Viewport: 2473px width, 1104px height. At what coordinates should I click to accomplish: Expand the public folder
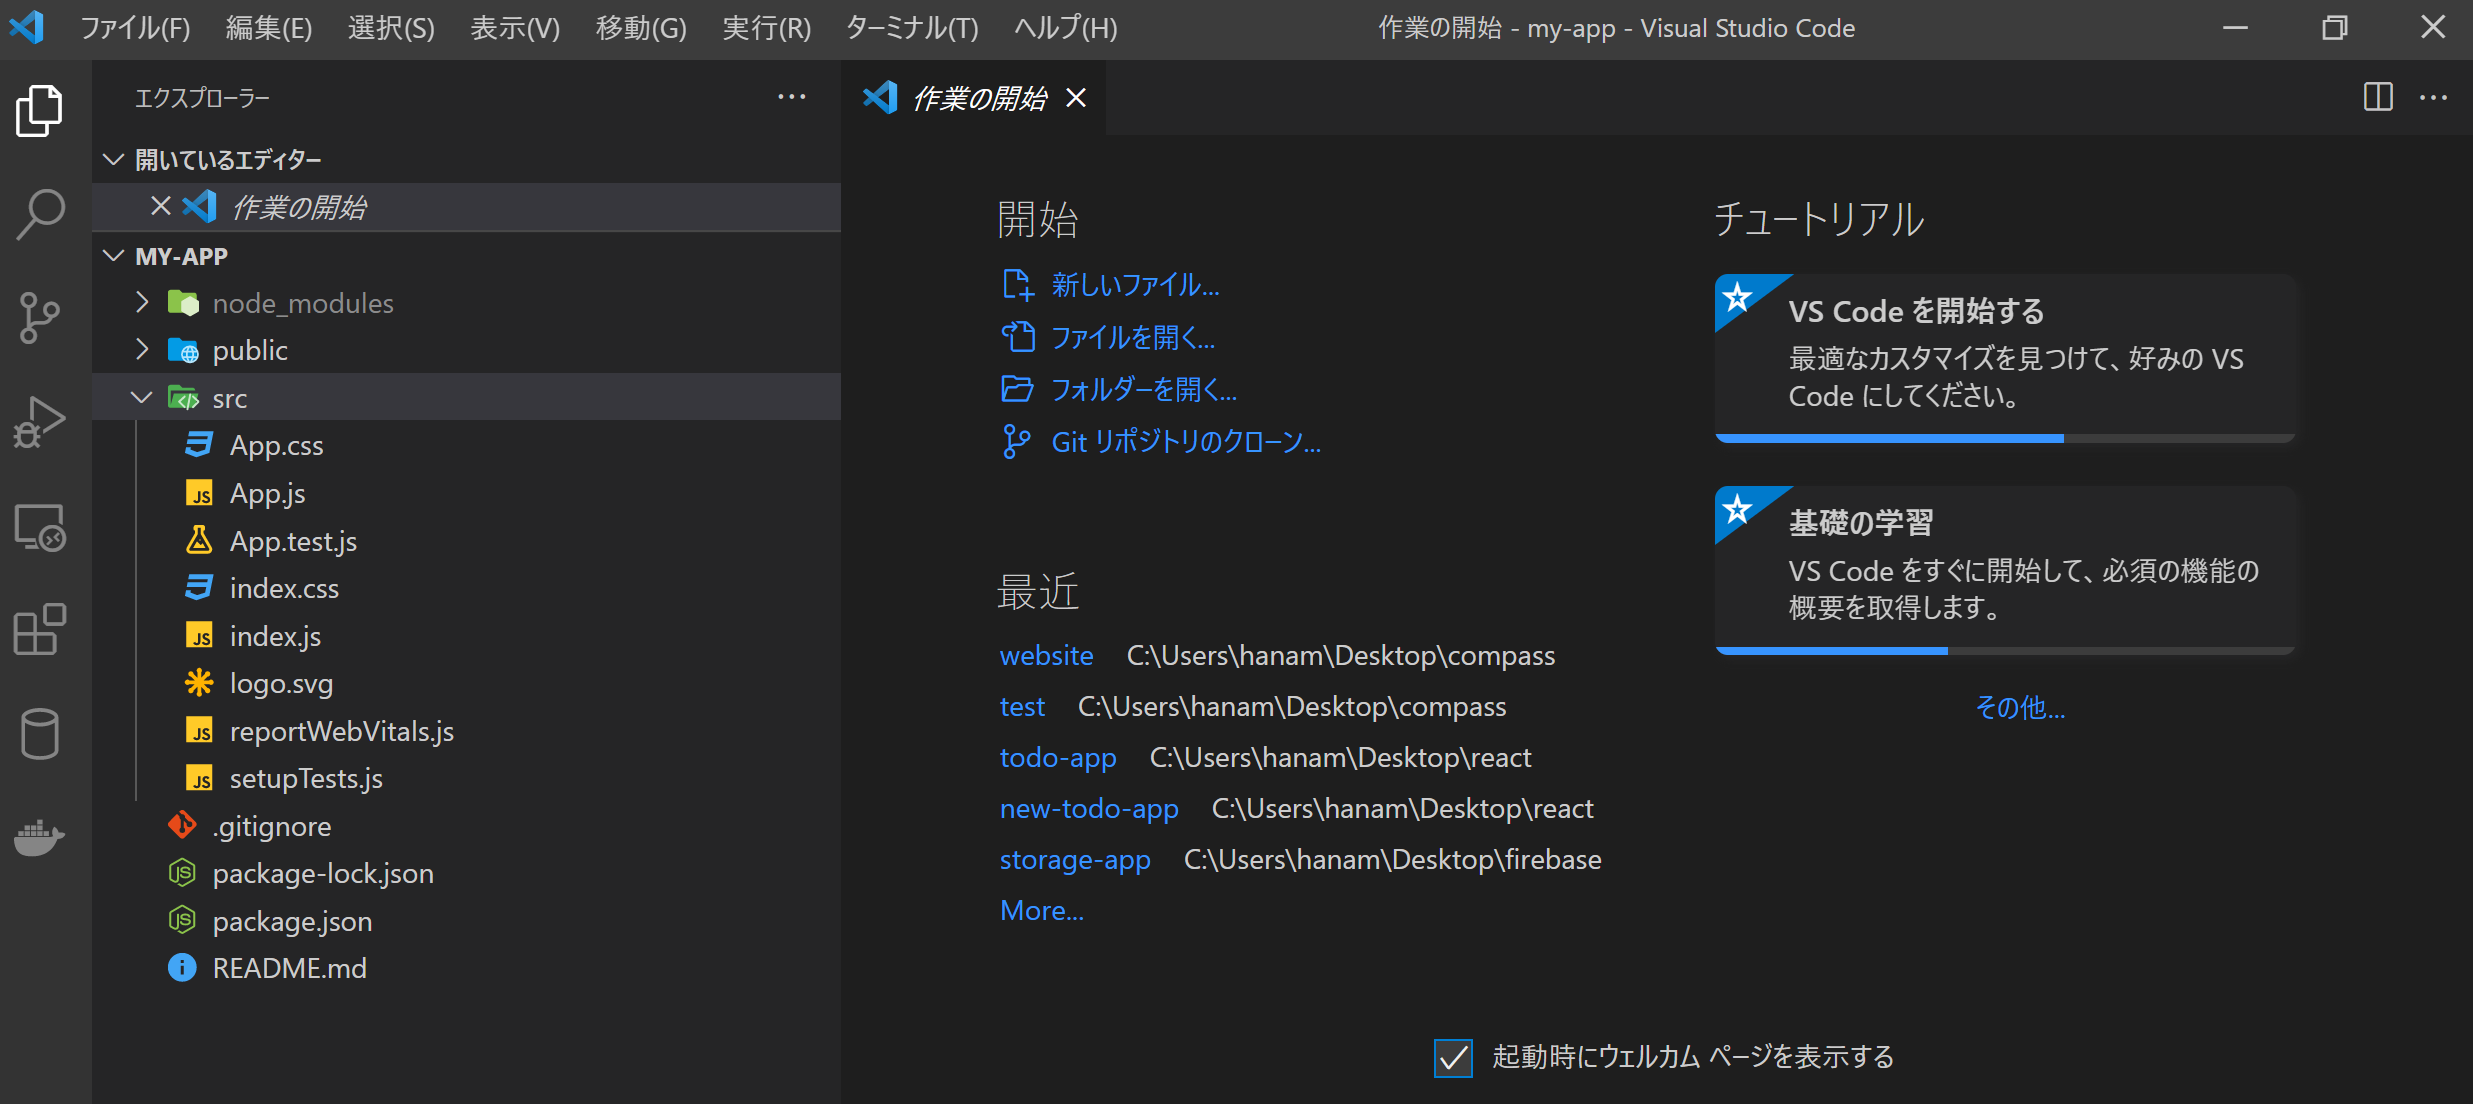click(x=142, y=350)
